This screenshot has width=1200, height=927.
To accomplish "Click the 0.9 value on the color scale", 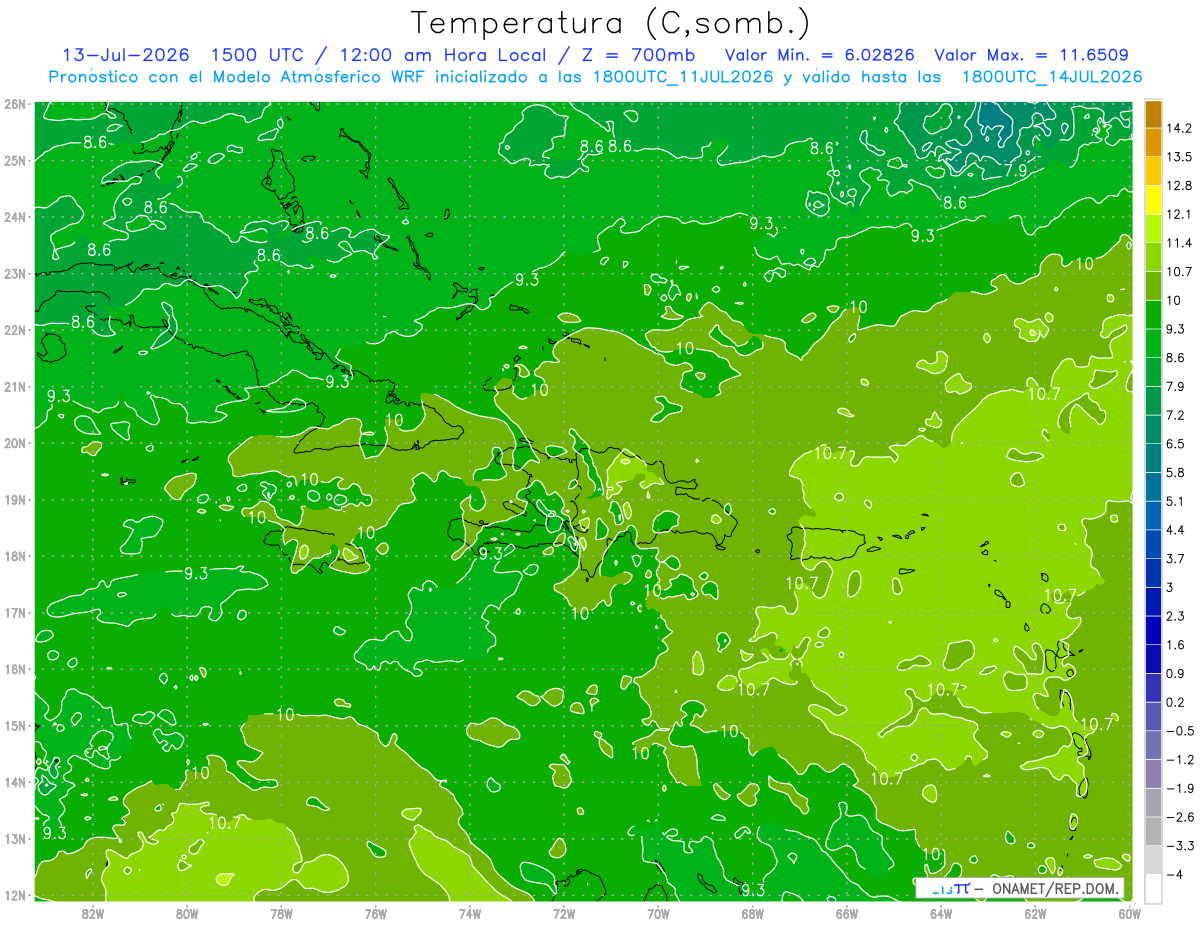I will coord(1176,673).
